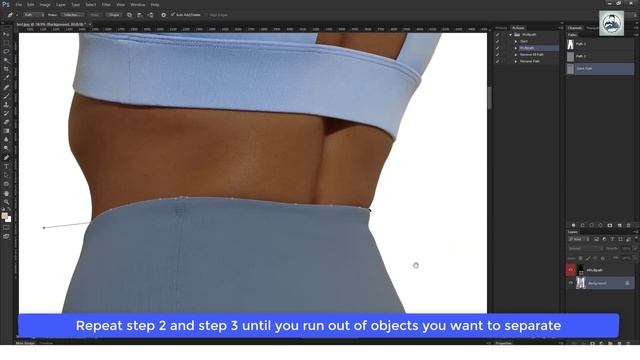This screenshot has height=360, width=640.
Task: Toggle checkmark for the highlighted Multipath action
Action: click(x=498, y=48)
